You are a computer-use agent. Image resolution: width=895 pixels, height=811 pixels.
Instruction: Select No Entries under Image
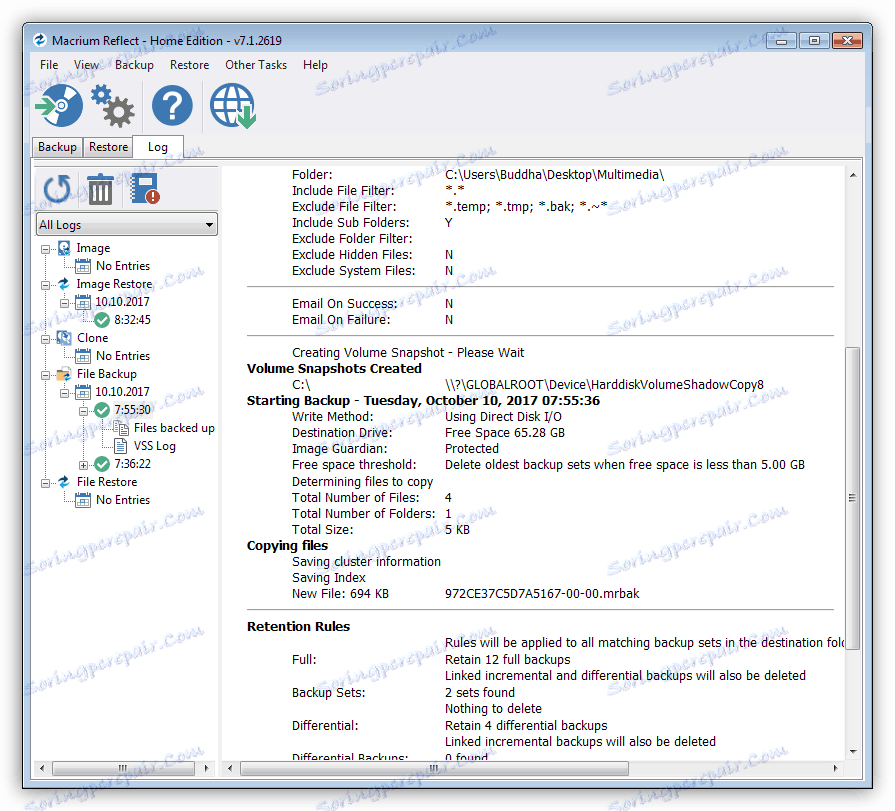click(x=123, y=266)
